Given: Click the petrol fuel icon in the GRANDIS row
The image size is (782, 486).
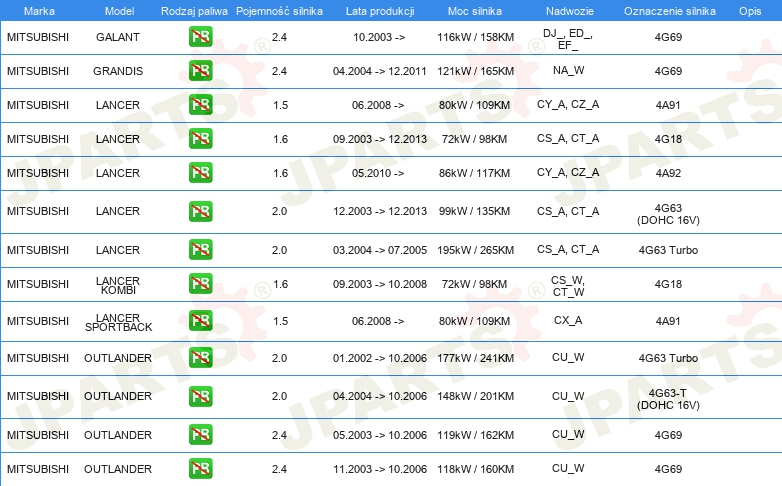Looking at the screenshot, I should (200, 70).
